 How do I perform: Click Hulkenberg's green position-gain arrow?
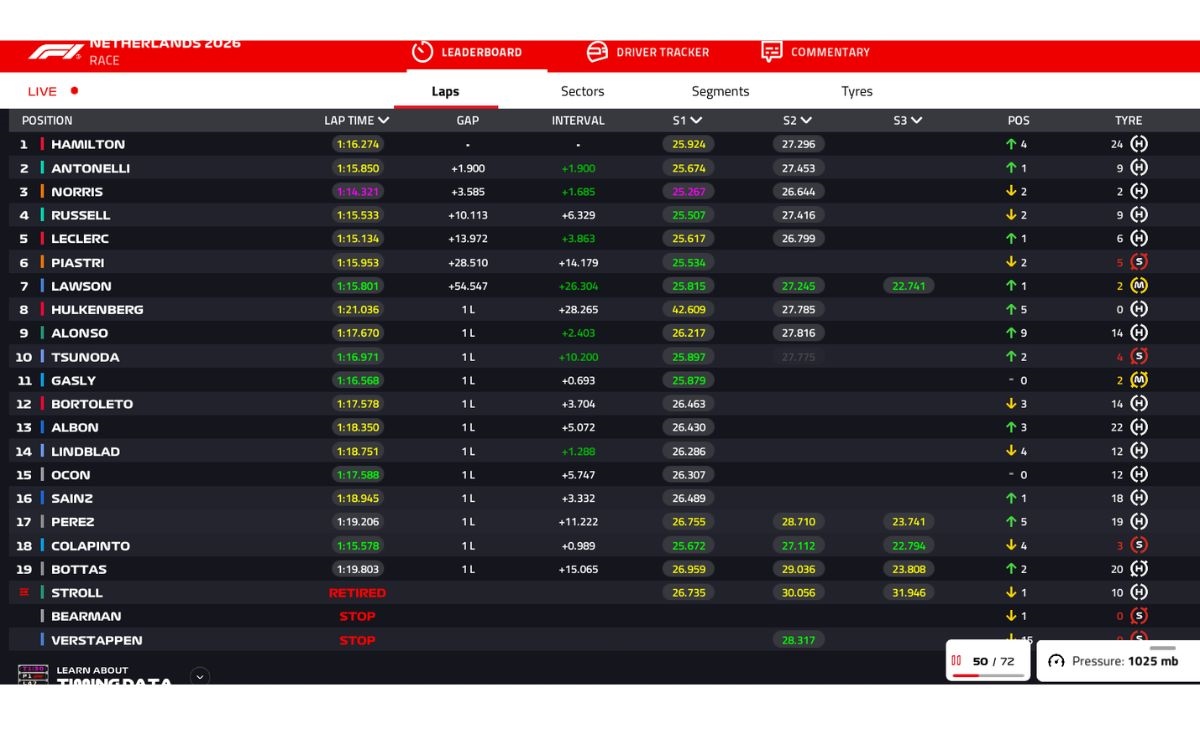[1011, 309]
